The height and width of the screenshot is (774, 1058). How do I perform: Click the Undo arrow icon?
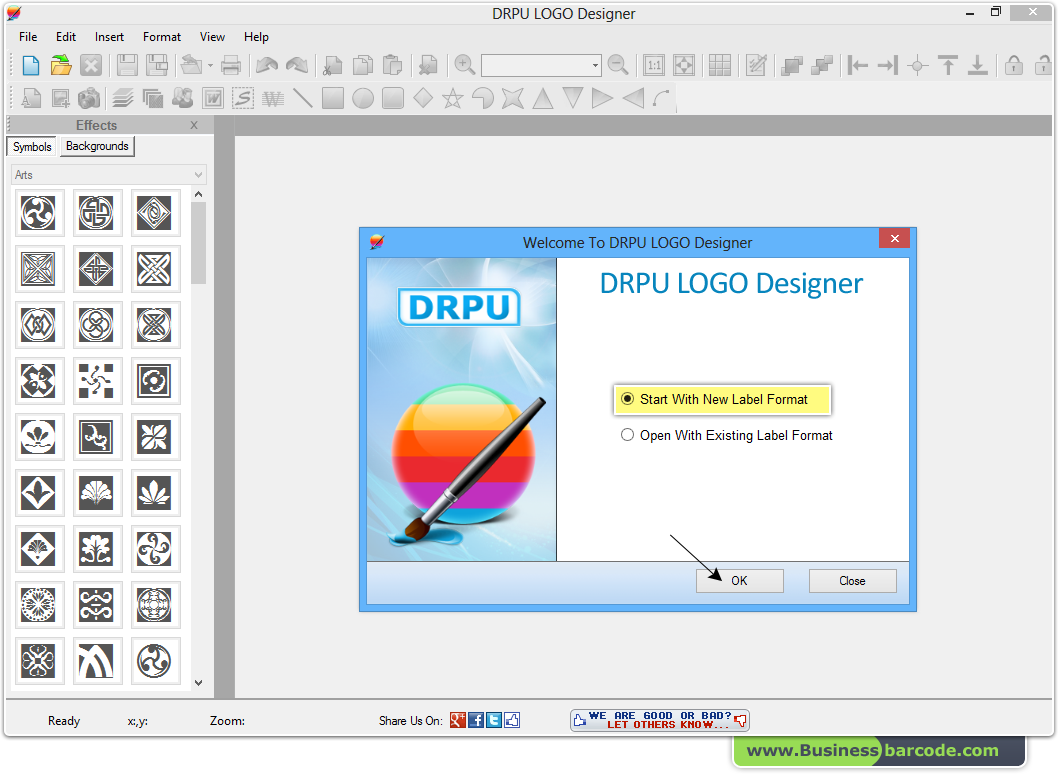(x=266, y=65)
